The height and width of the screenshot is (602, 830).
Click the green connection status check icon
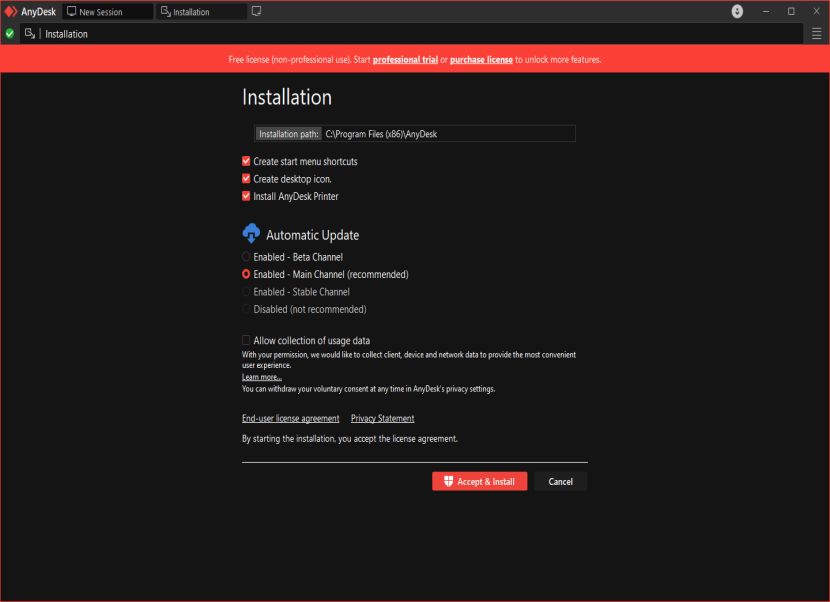(x=10, y=33)
